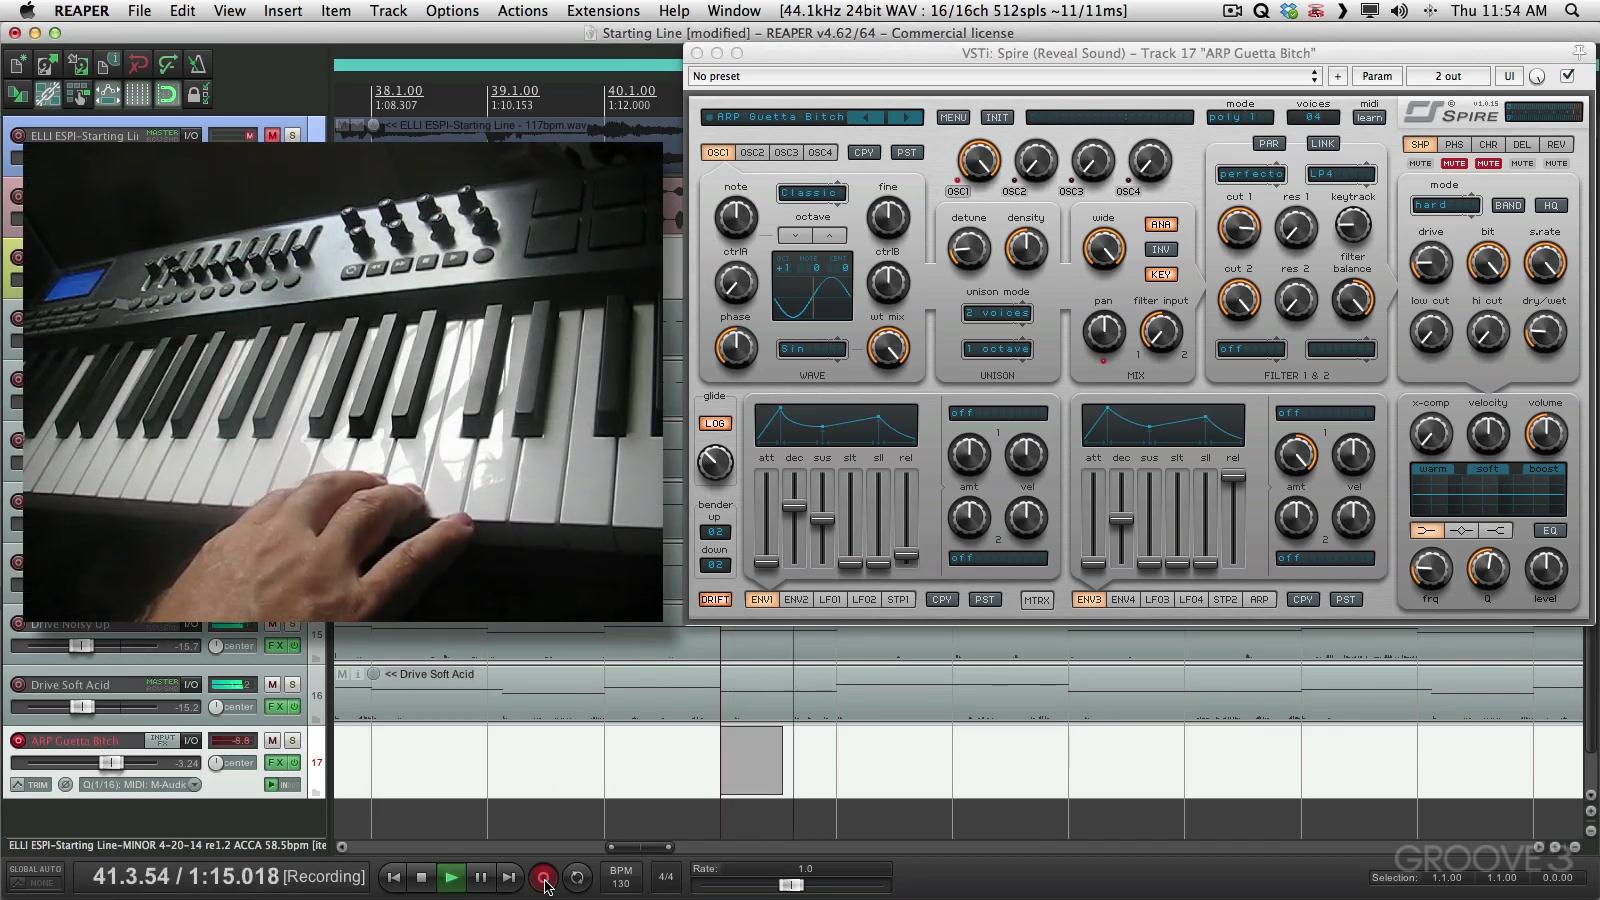Solo the ARP Guetta Bitch track
Screen dimensions: 1600x900
[x=292, y=741]
